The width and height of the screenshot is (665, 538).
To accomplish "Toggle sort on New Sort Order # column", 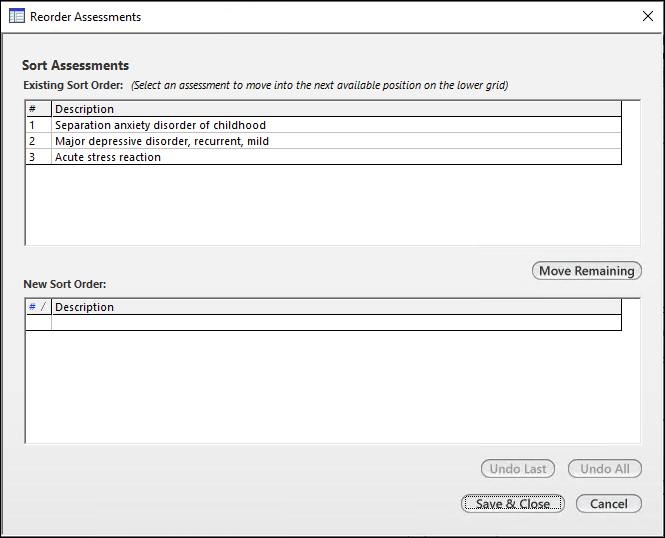I will point(38,307).
